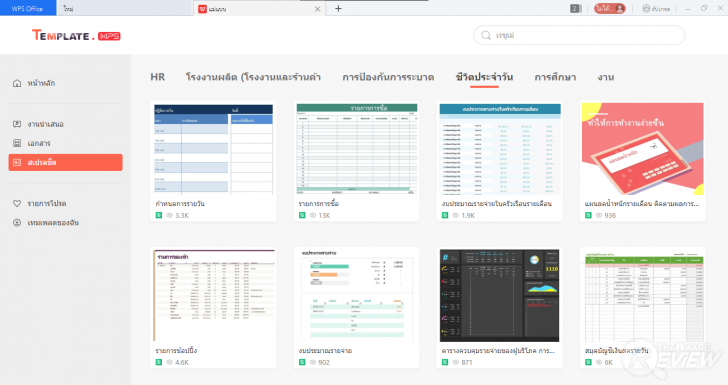Click the title above the 4.6K count

176,351
